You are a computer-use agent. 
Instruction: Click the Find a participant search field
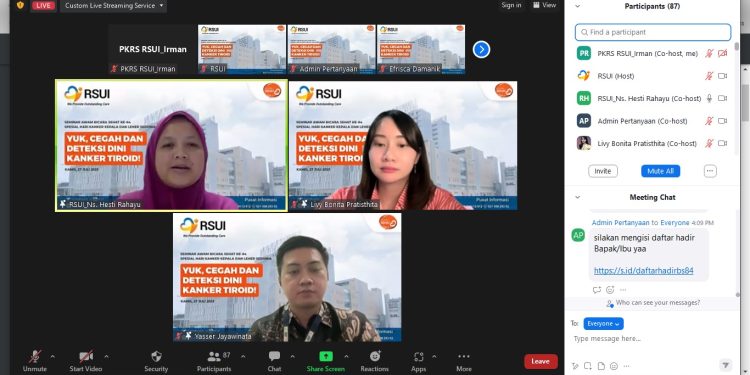coord(653,32)
